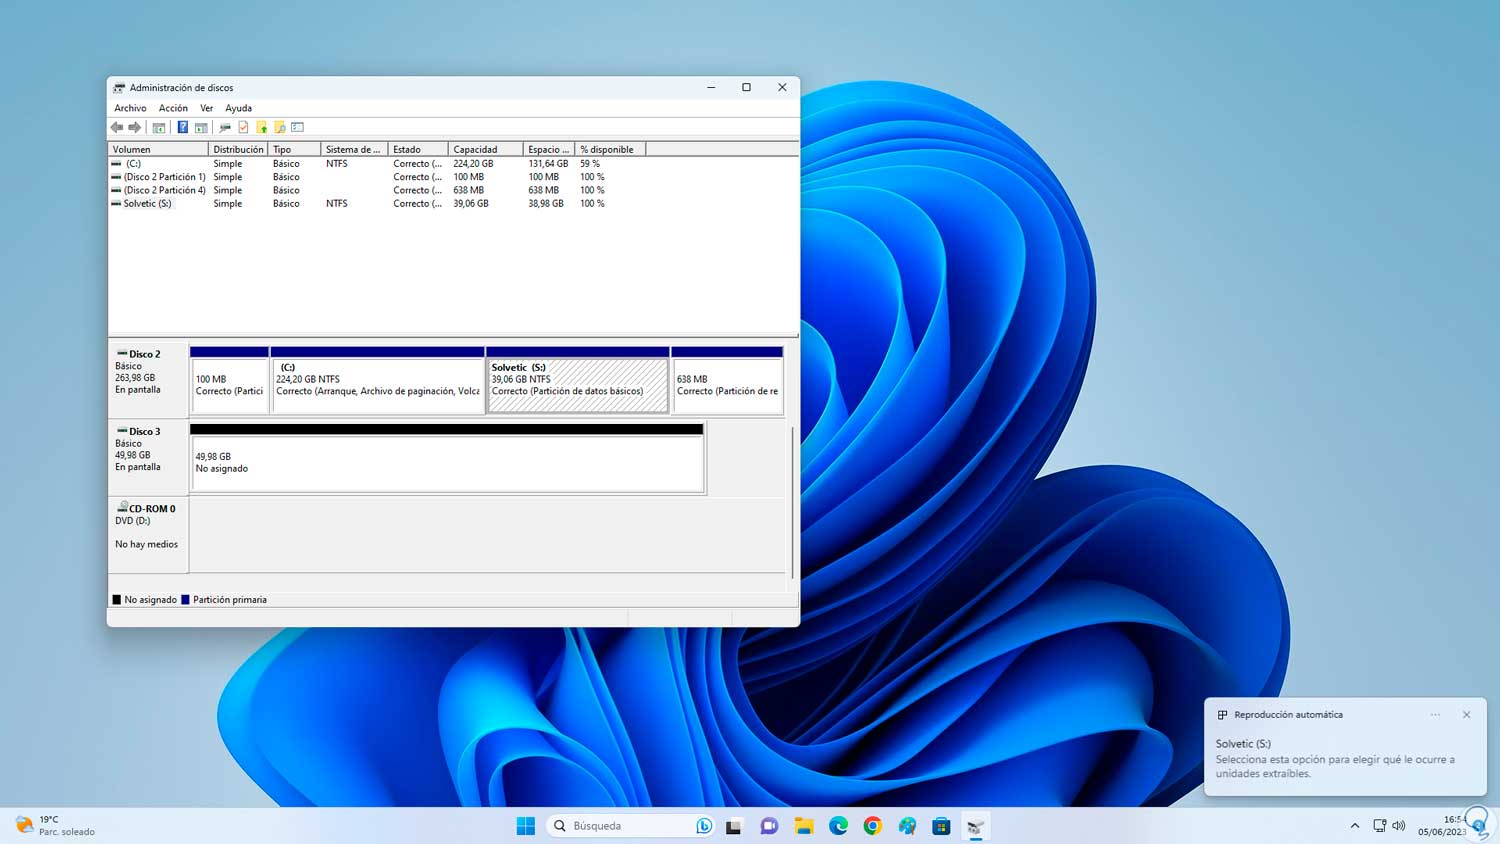Viewport: 1500px width, 844px height.
Task: Open the Ayuda menu
Action: tap(238, 108)
